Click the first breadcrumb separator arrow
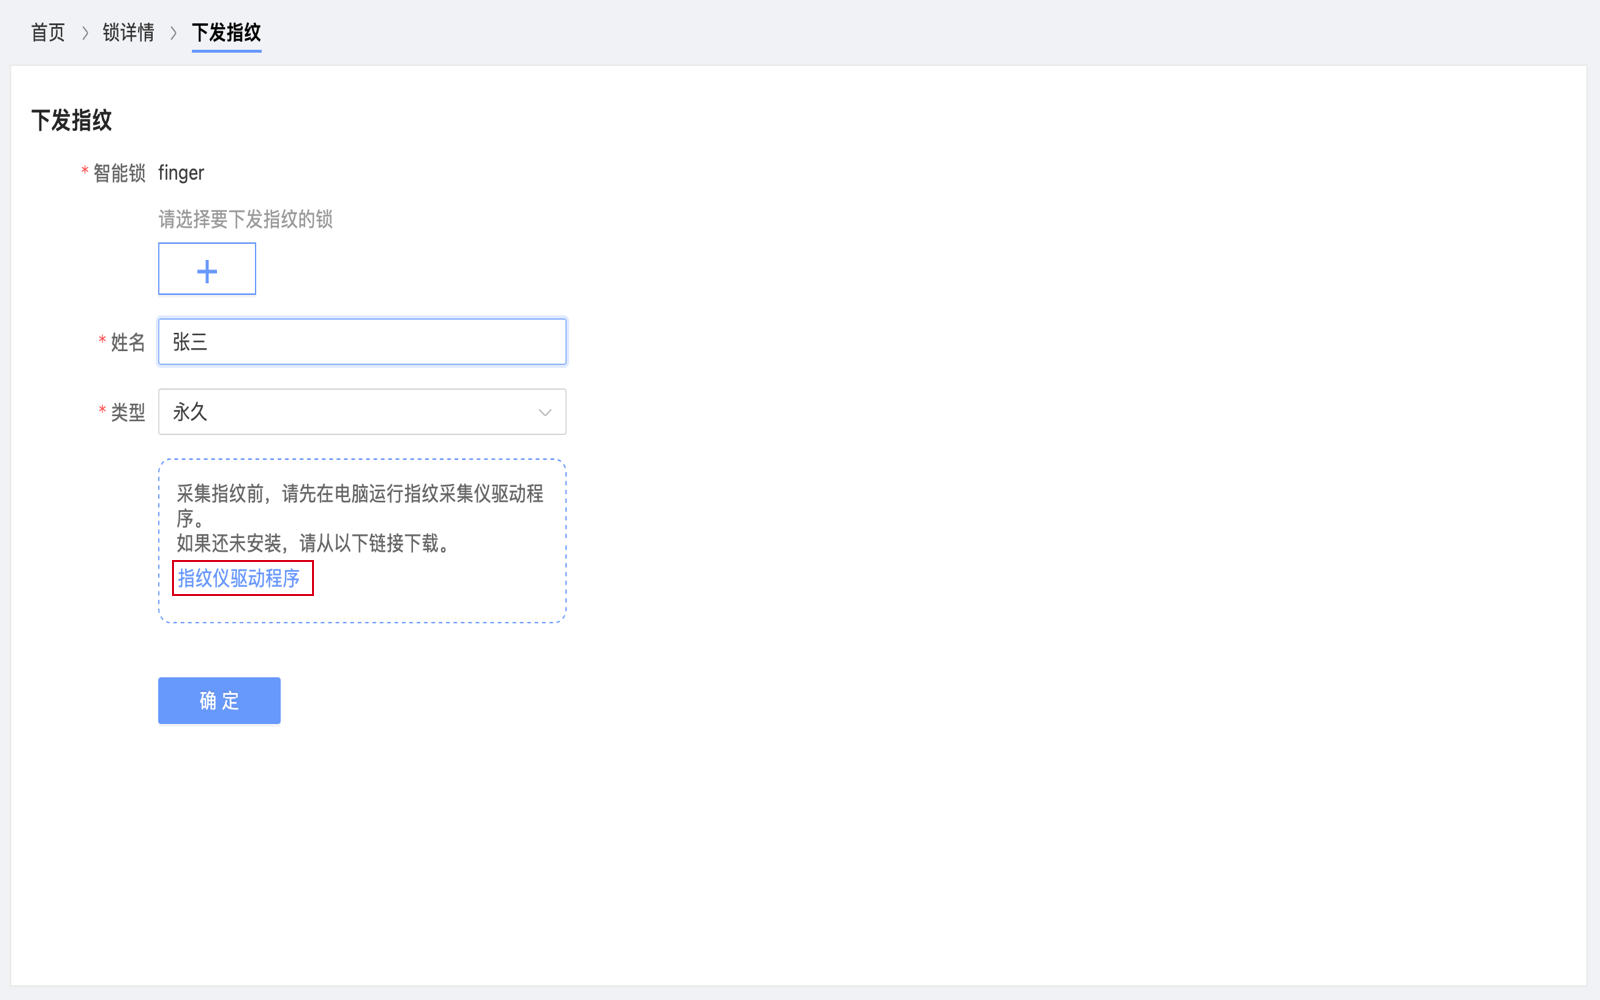This screenshot has width=1600, height=1000. pos(85,33)
